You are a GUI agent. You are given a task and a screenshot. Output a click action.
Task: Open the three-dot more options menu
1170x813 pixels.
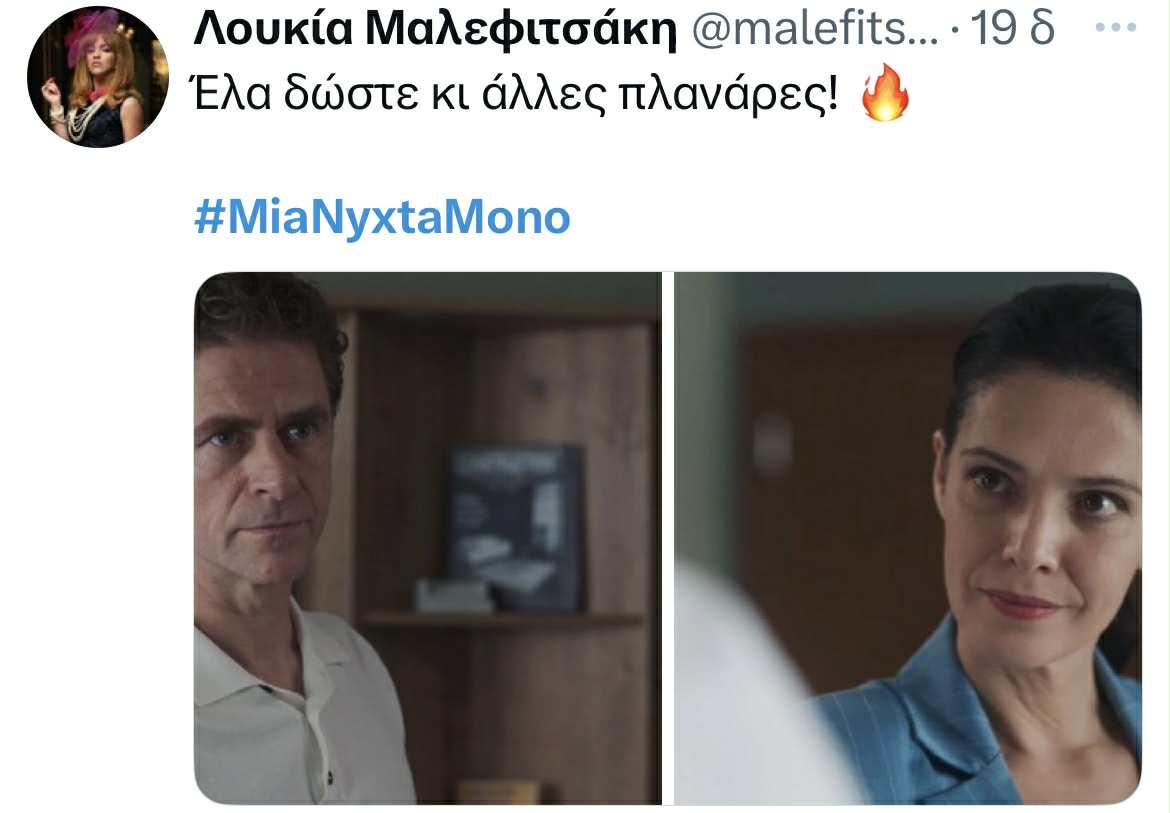[x=1116, y=28]
